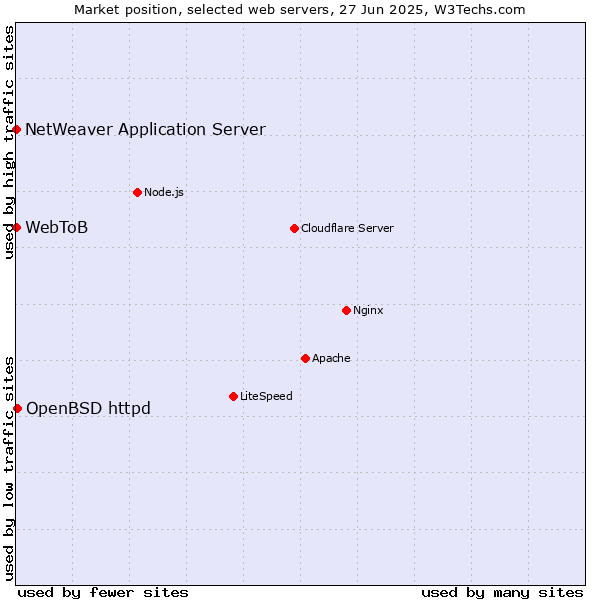Select the 'Apache' label text

pyautogui.click(x=331, y=358)
